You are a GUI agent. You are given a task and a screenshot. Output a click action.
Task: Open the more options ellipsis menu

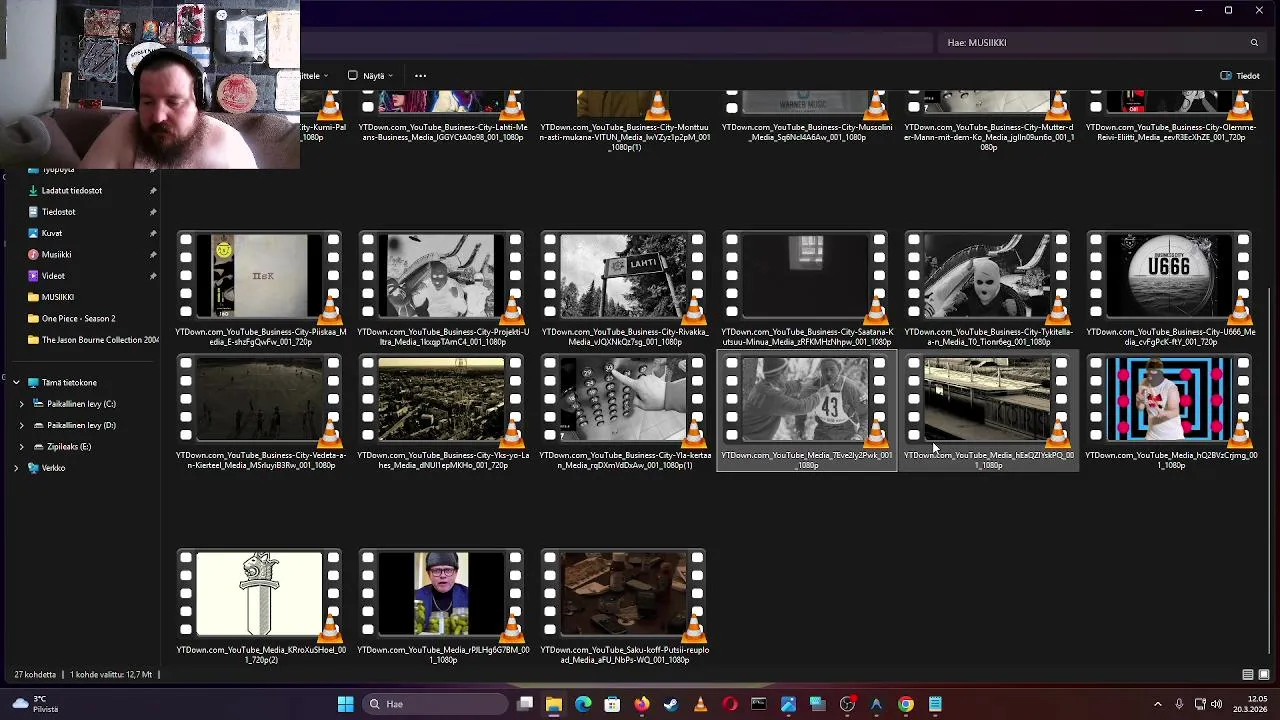(420, 76)
